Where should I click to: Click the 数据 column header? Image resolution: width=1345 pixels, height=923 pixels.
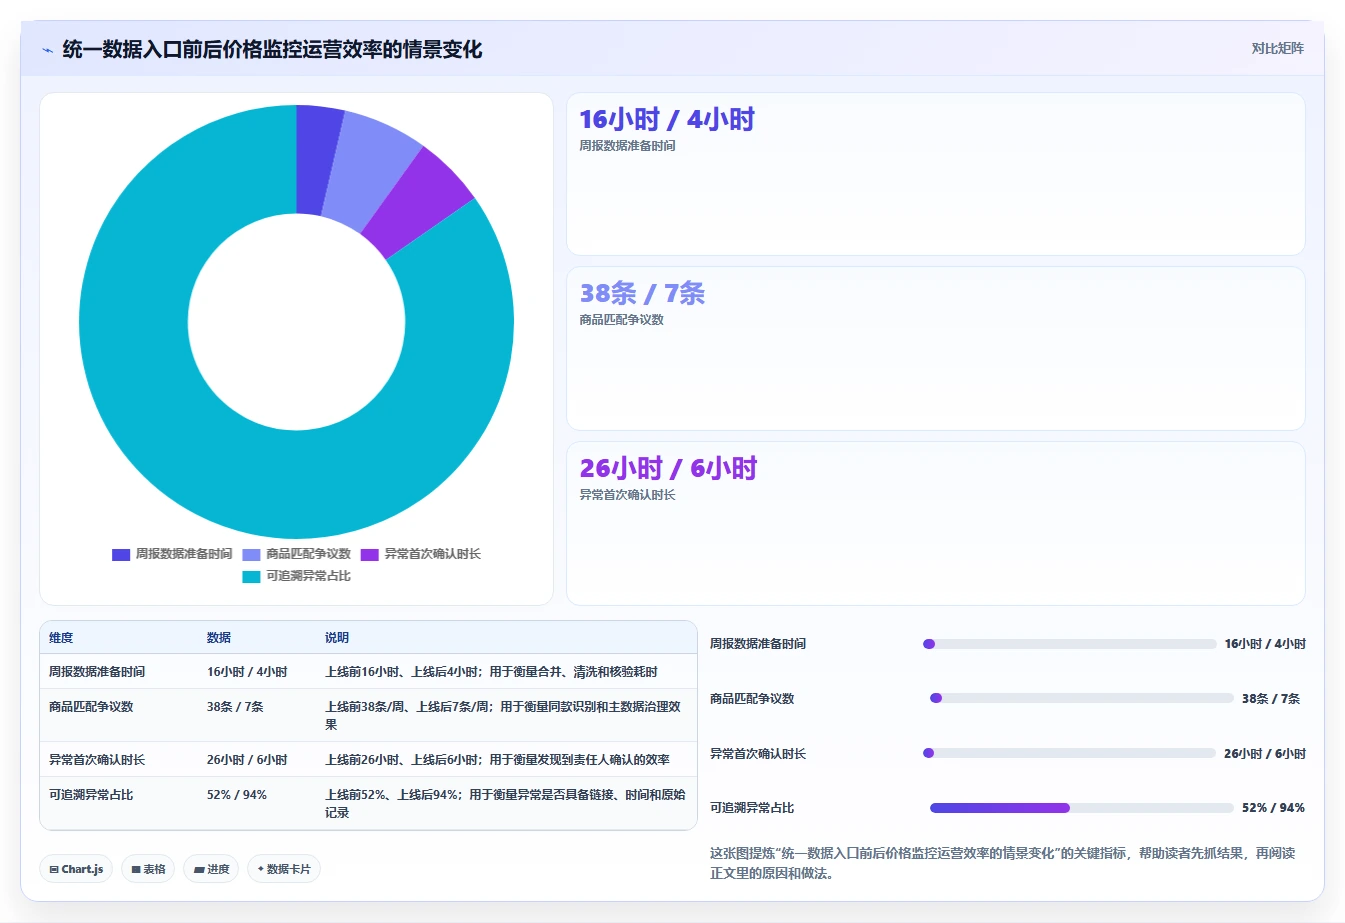tap(219, 638)
